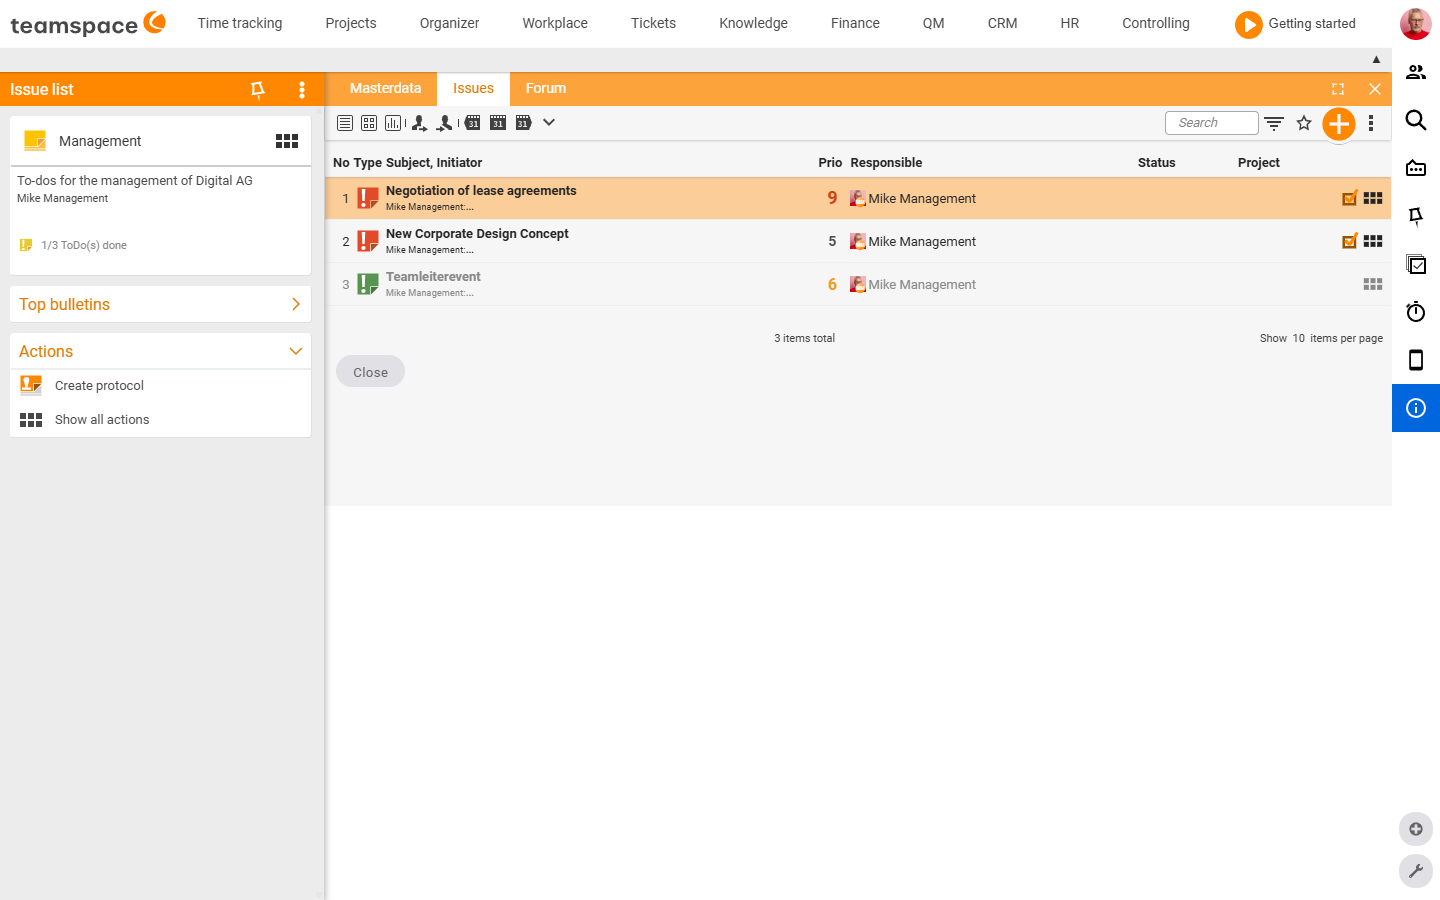
Task: Click the next-date calendar icon
Action: [x=523, y=123]
